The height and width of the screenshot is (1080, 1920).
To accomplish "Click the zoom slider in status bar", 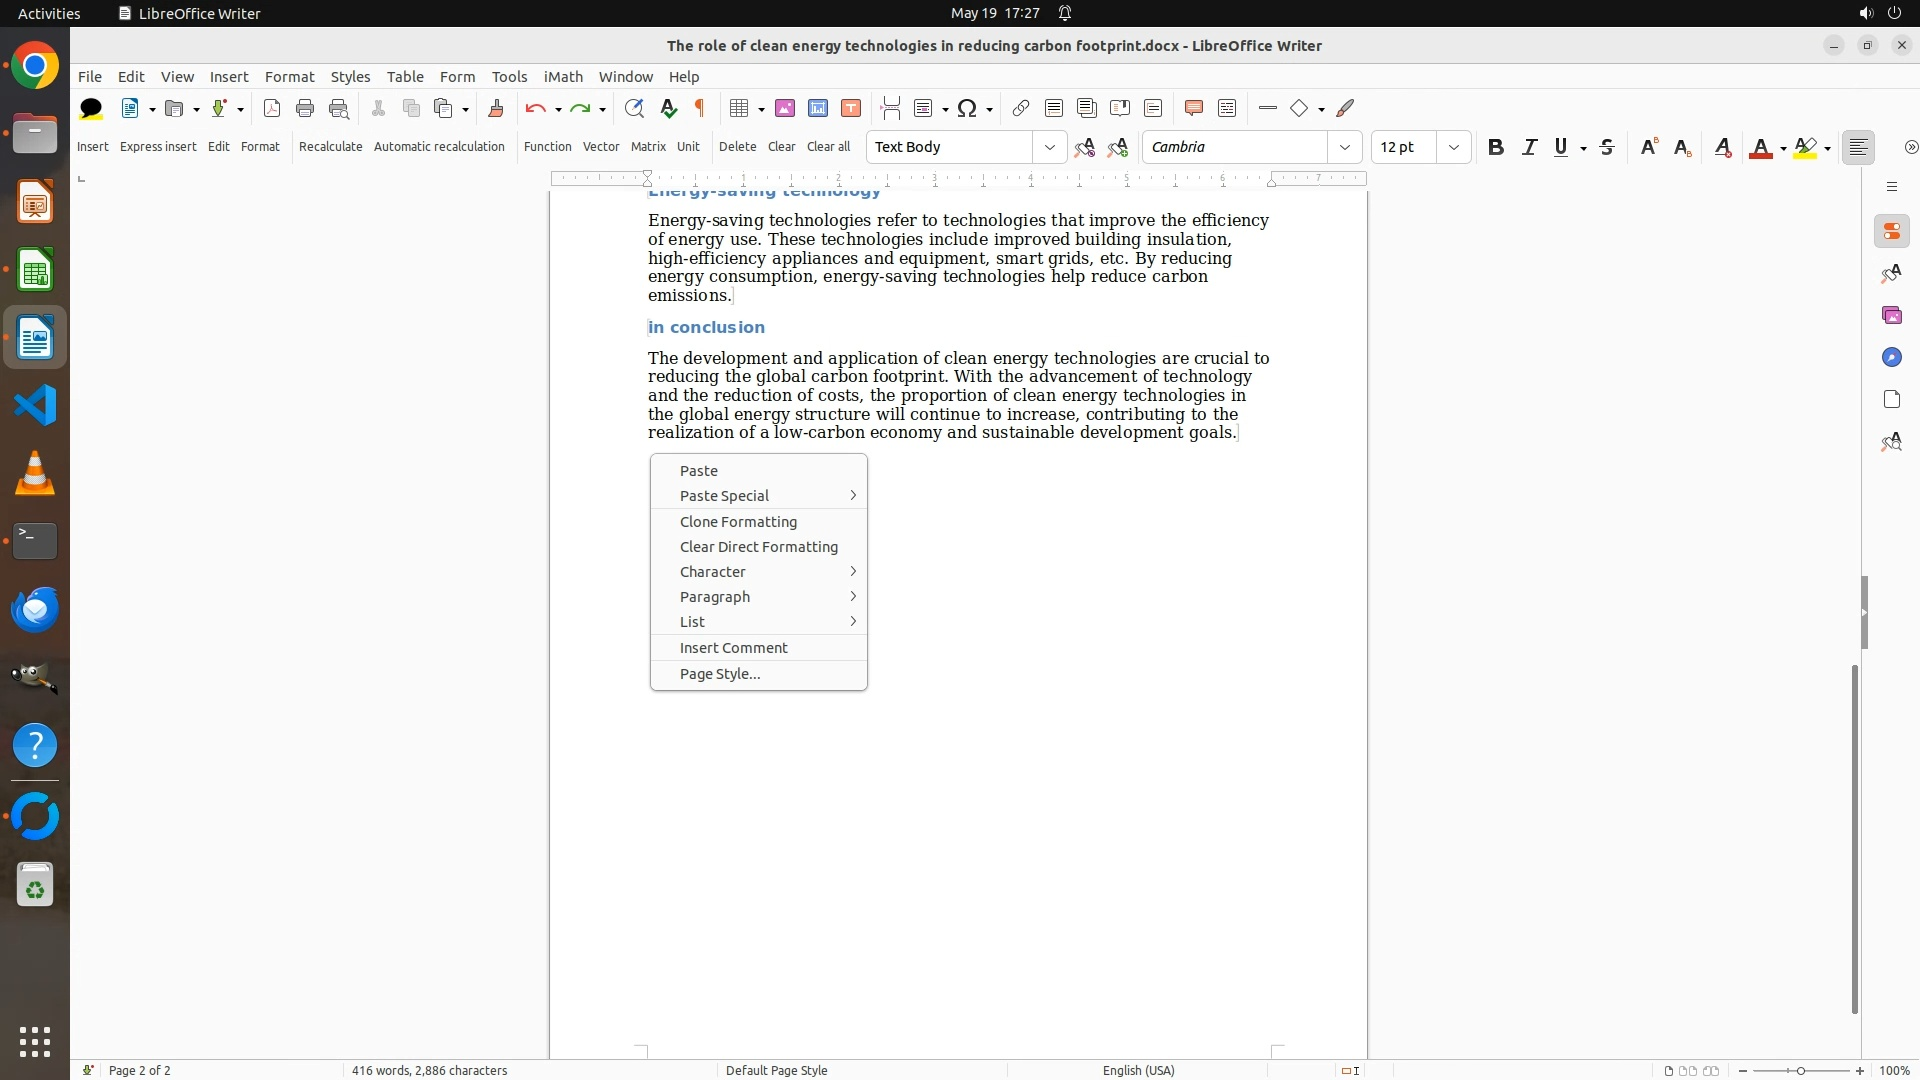I will (x=1800, y=1070).
